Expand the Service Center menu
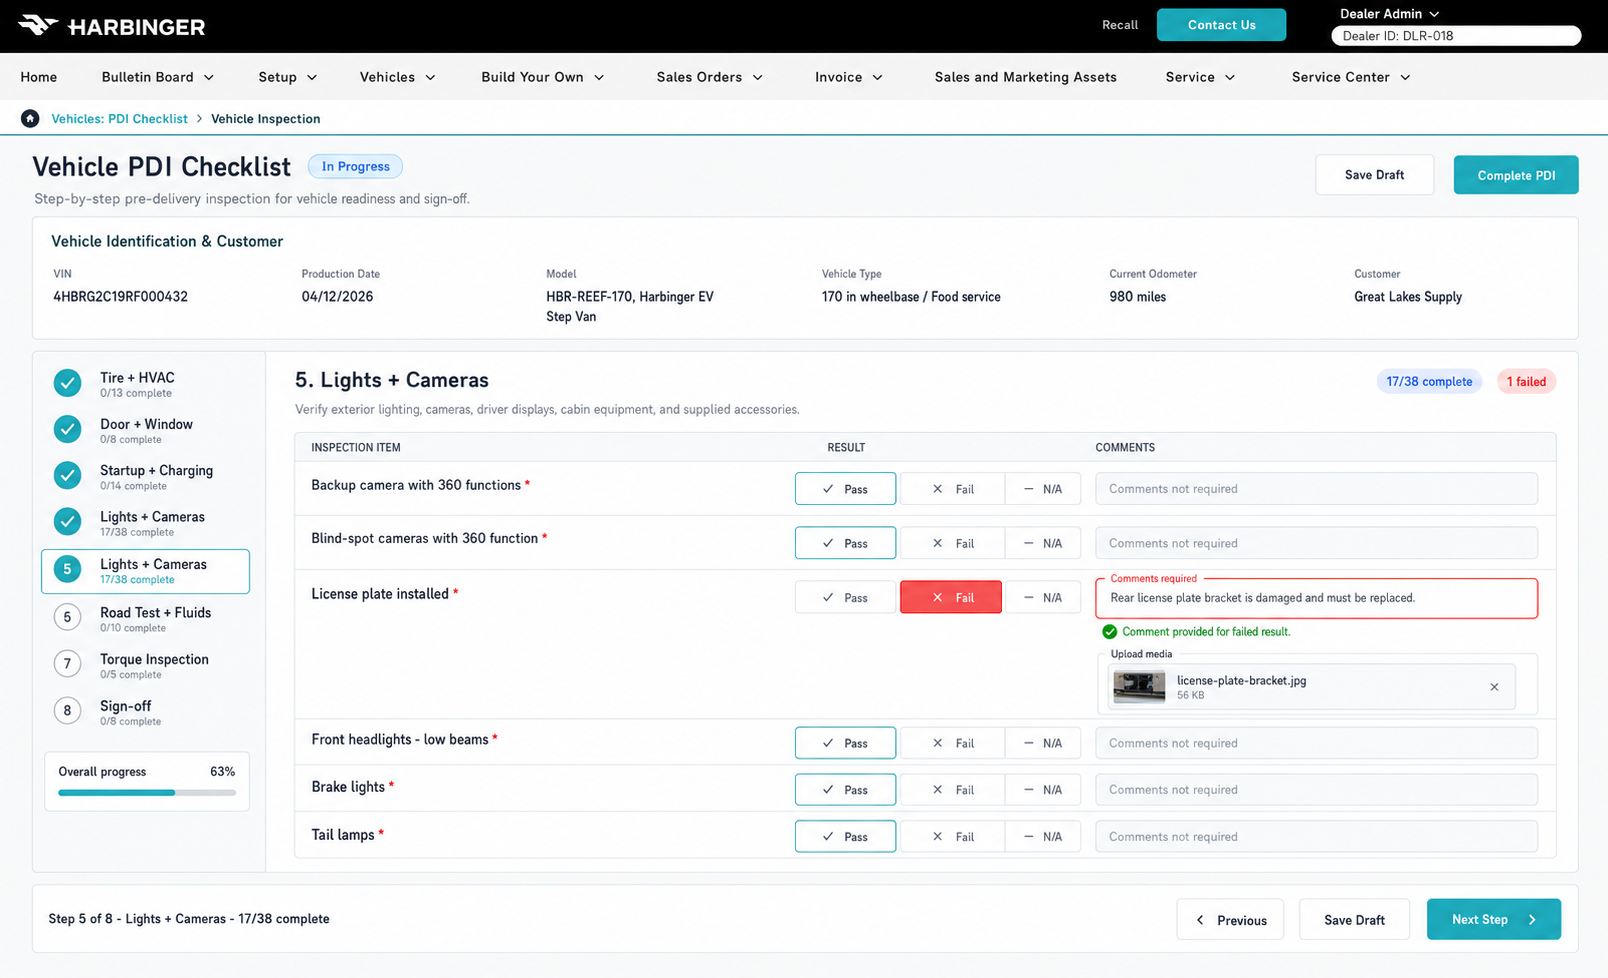 1350,77
